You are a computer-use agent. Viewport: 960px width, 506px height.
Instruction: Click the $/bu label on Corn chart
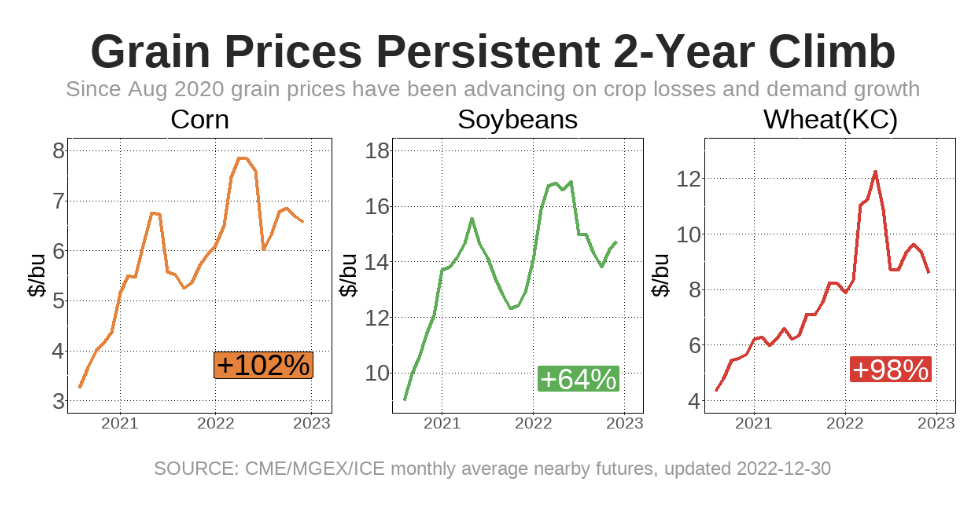(35, 276)
